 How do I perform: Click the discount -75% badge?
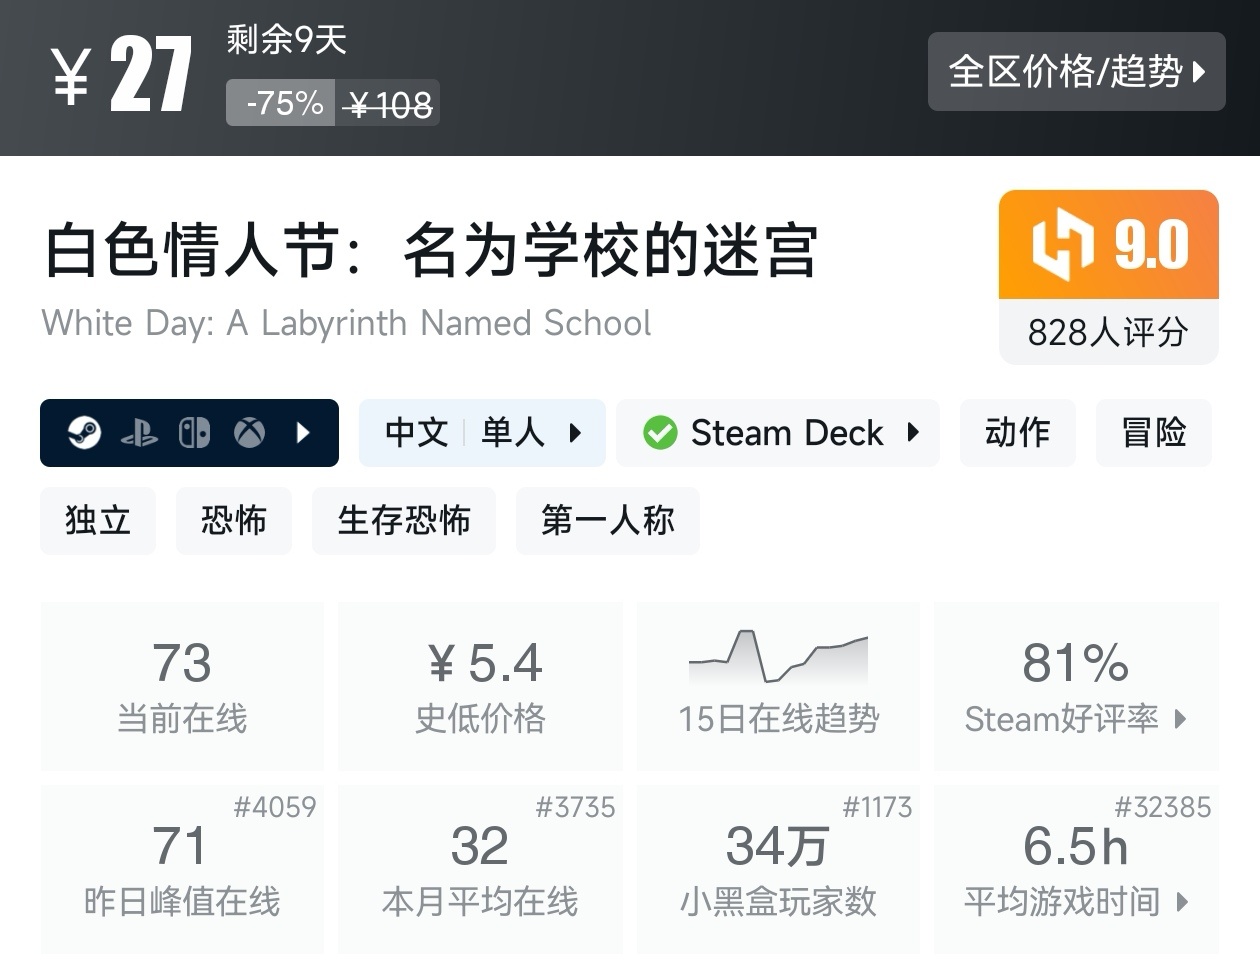click(281, 101)
